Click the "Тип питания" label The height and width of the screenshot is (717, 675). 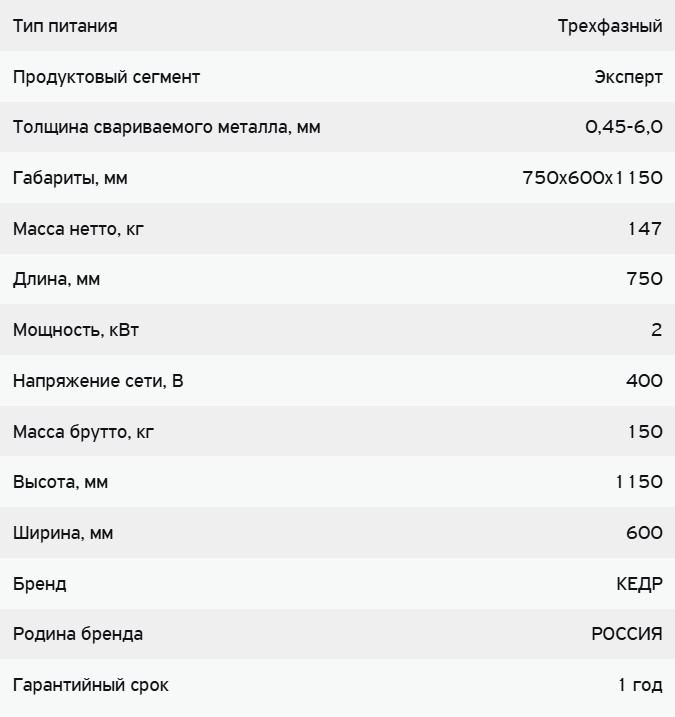coord(65,26)
